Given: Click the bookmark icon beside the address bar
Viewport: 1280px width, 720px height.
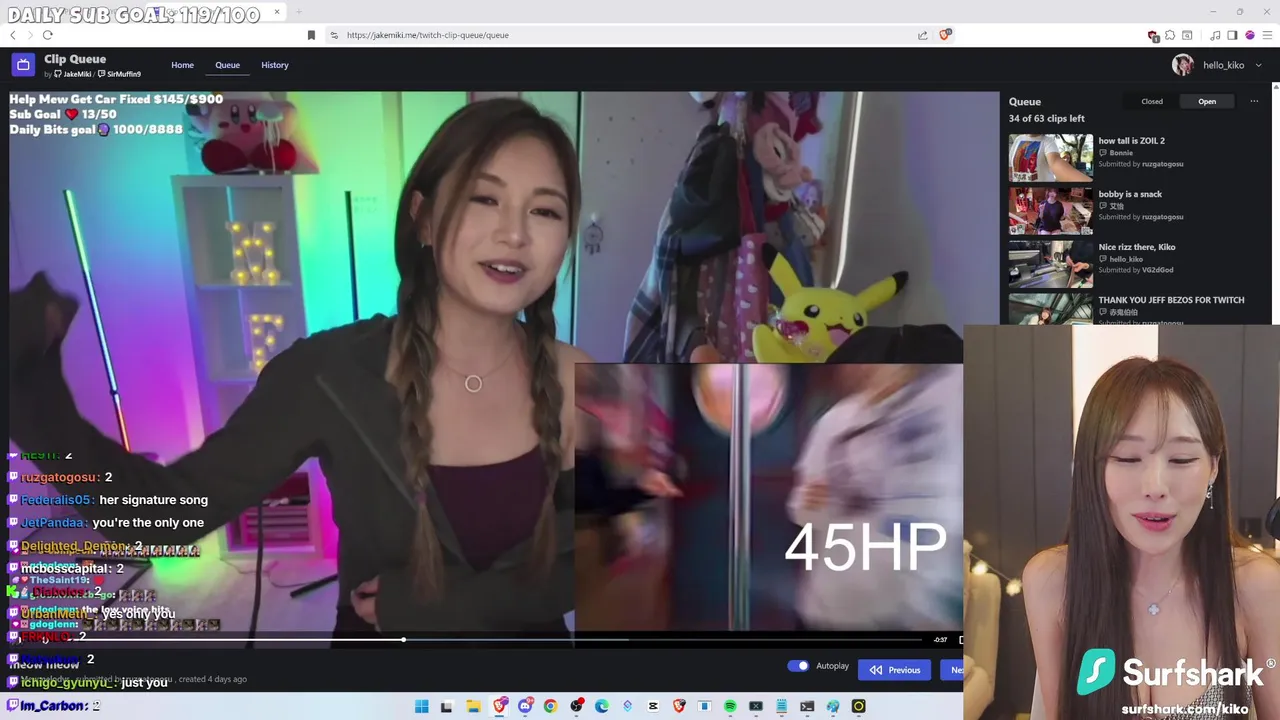Looking at the screenshot, I should click(311, 35).
